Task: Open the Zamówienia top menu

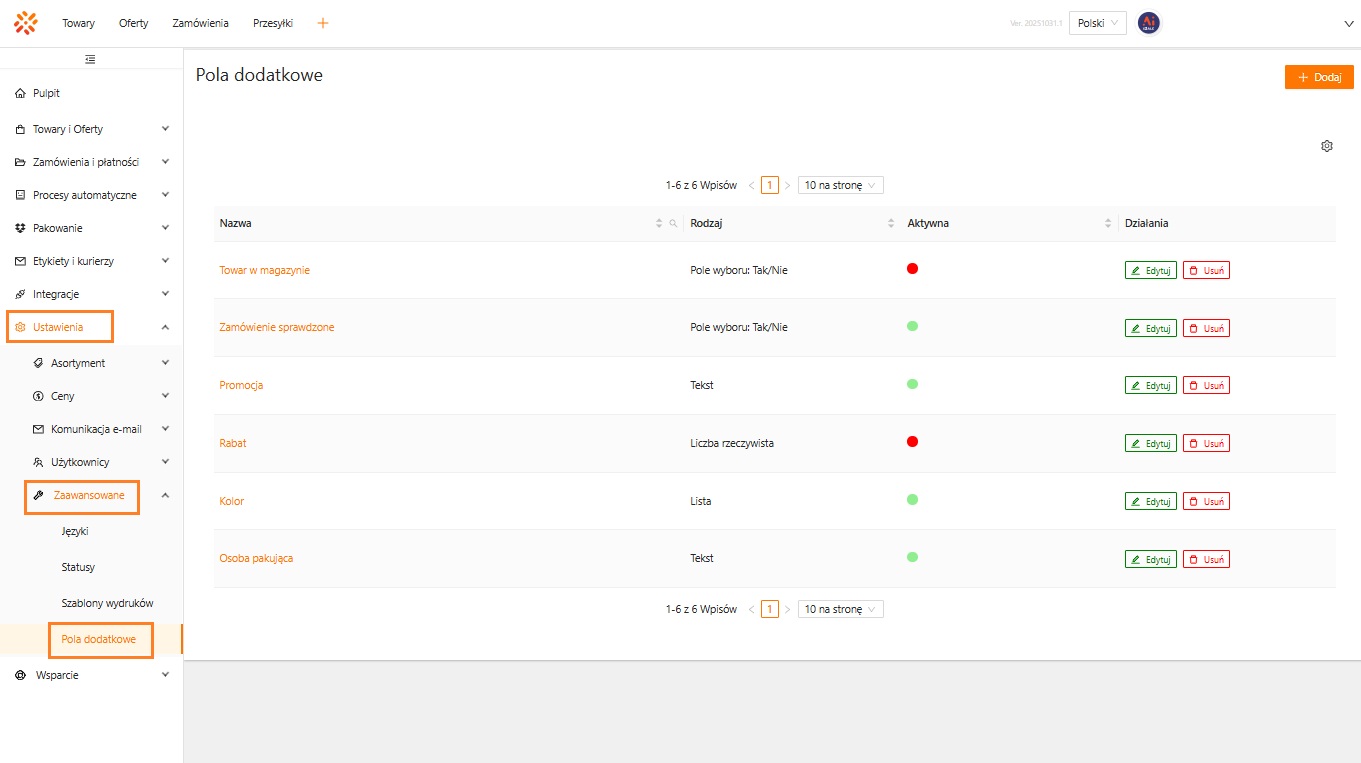Action: 200,23
